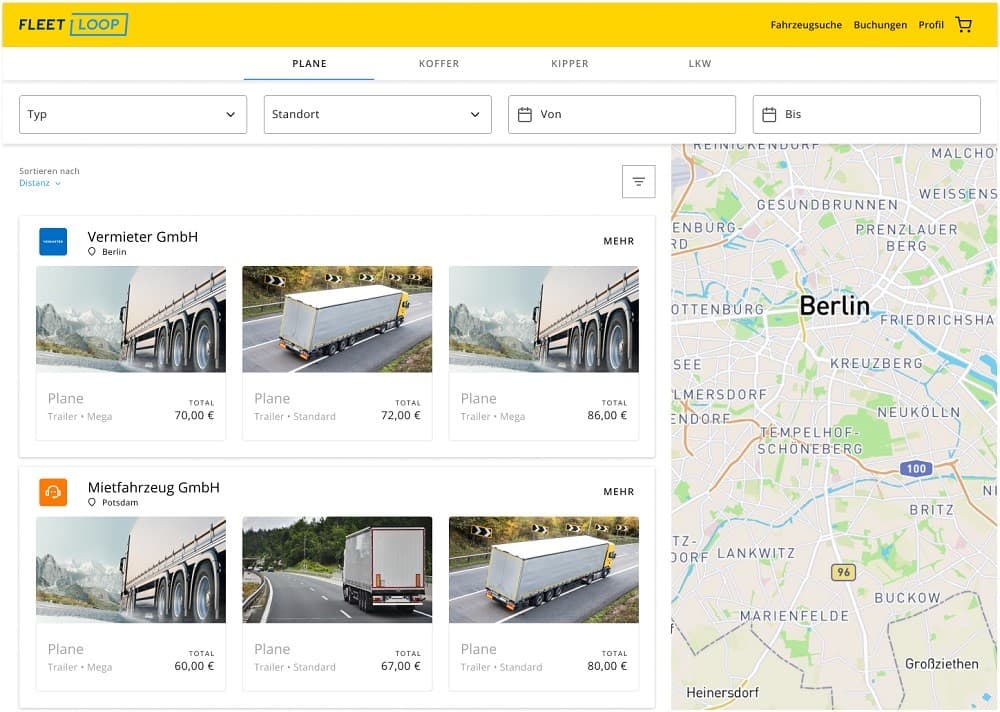Click the calendar icon in Von field

click(524, 115)
